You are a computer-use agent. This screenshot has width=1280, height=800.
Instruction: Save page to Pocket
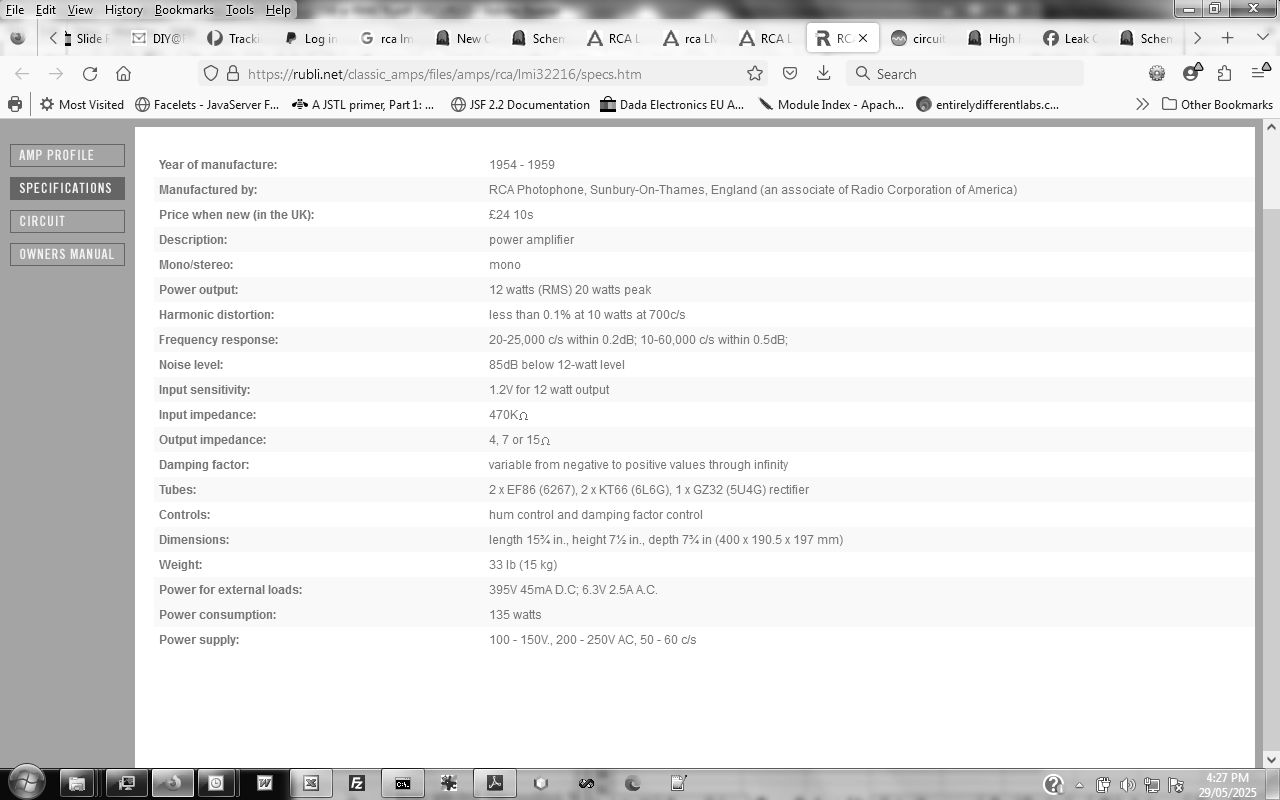[x=789, y=73]
